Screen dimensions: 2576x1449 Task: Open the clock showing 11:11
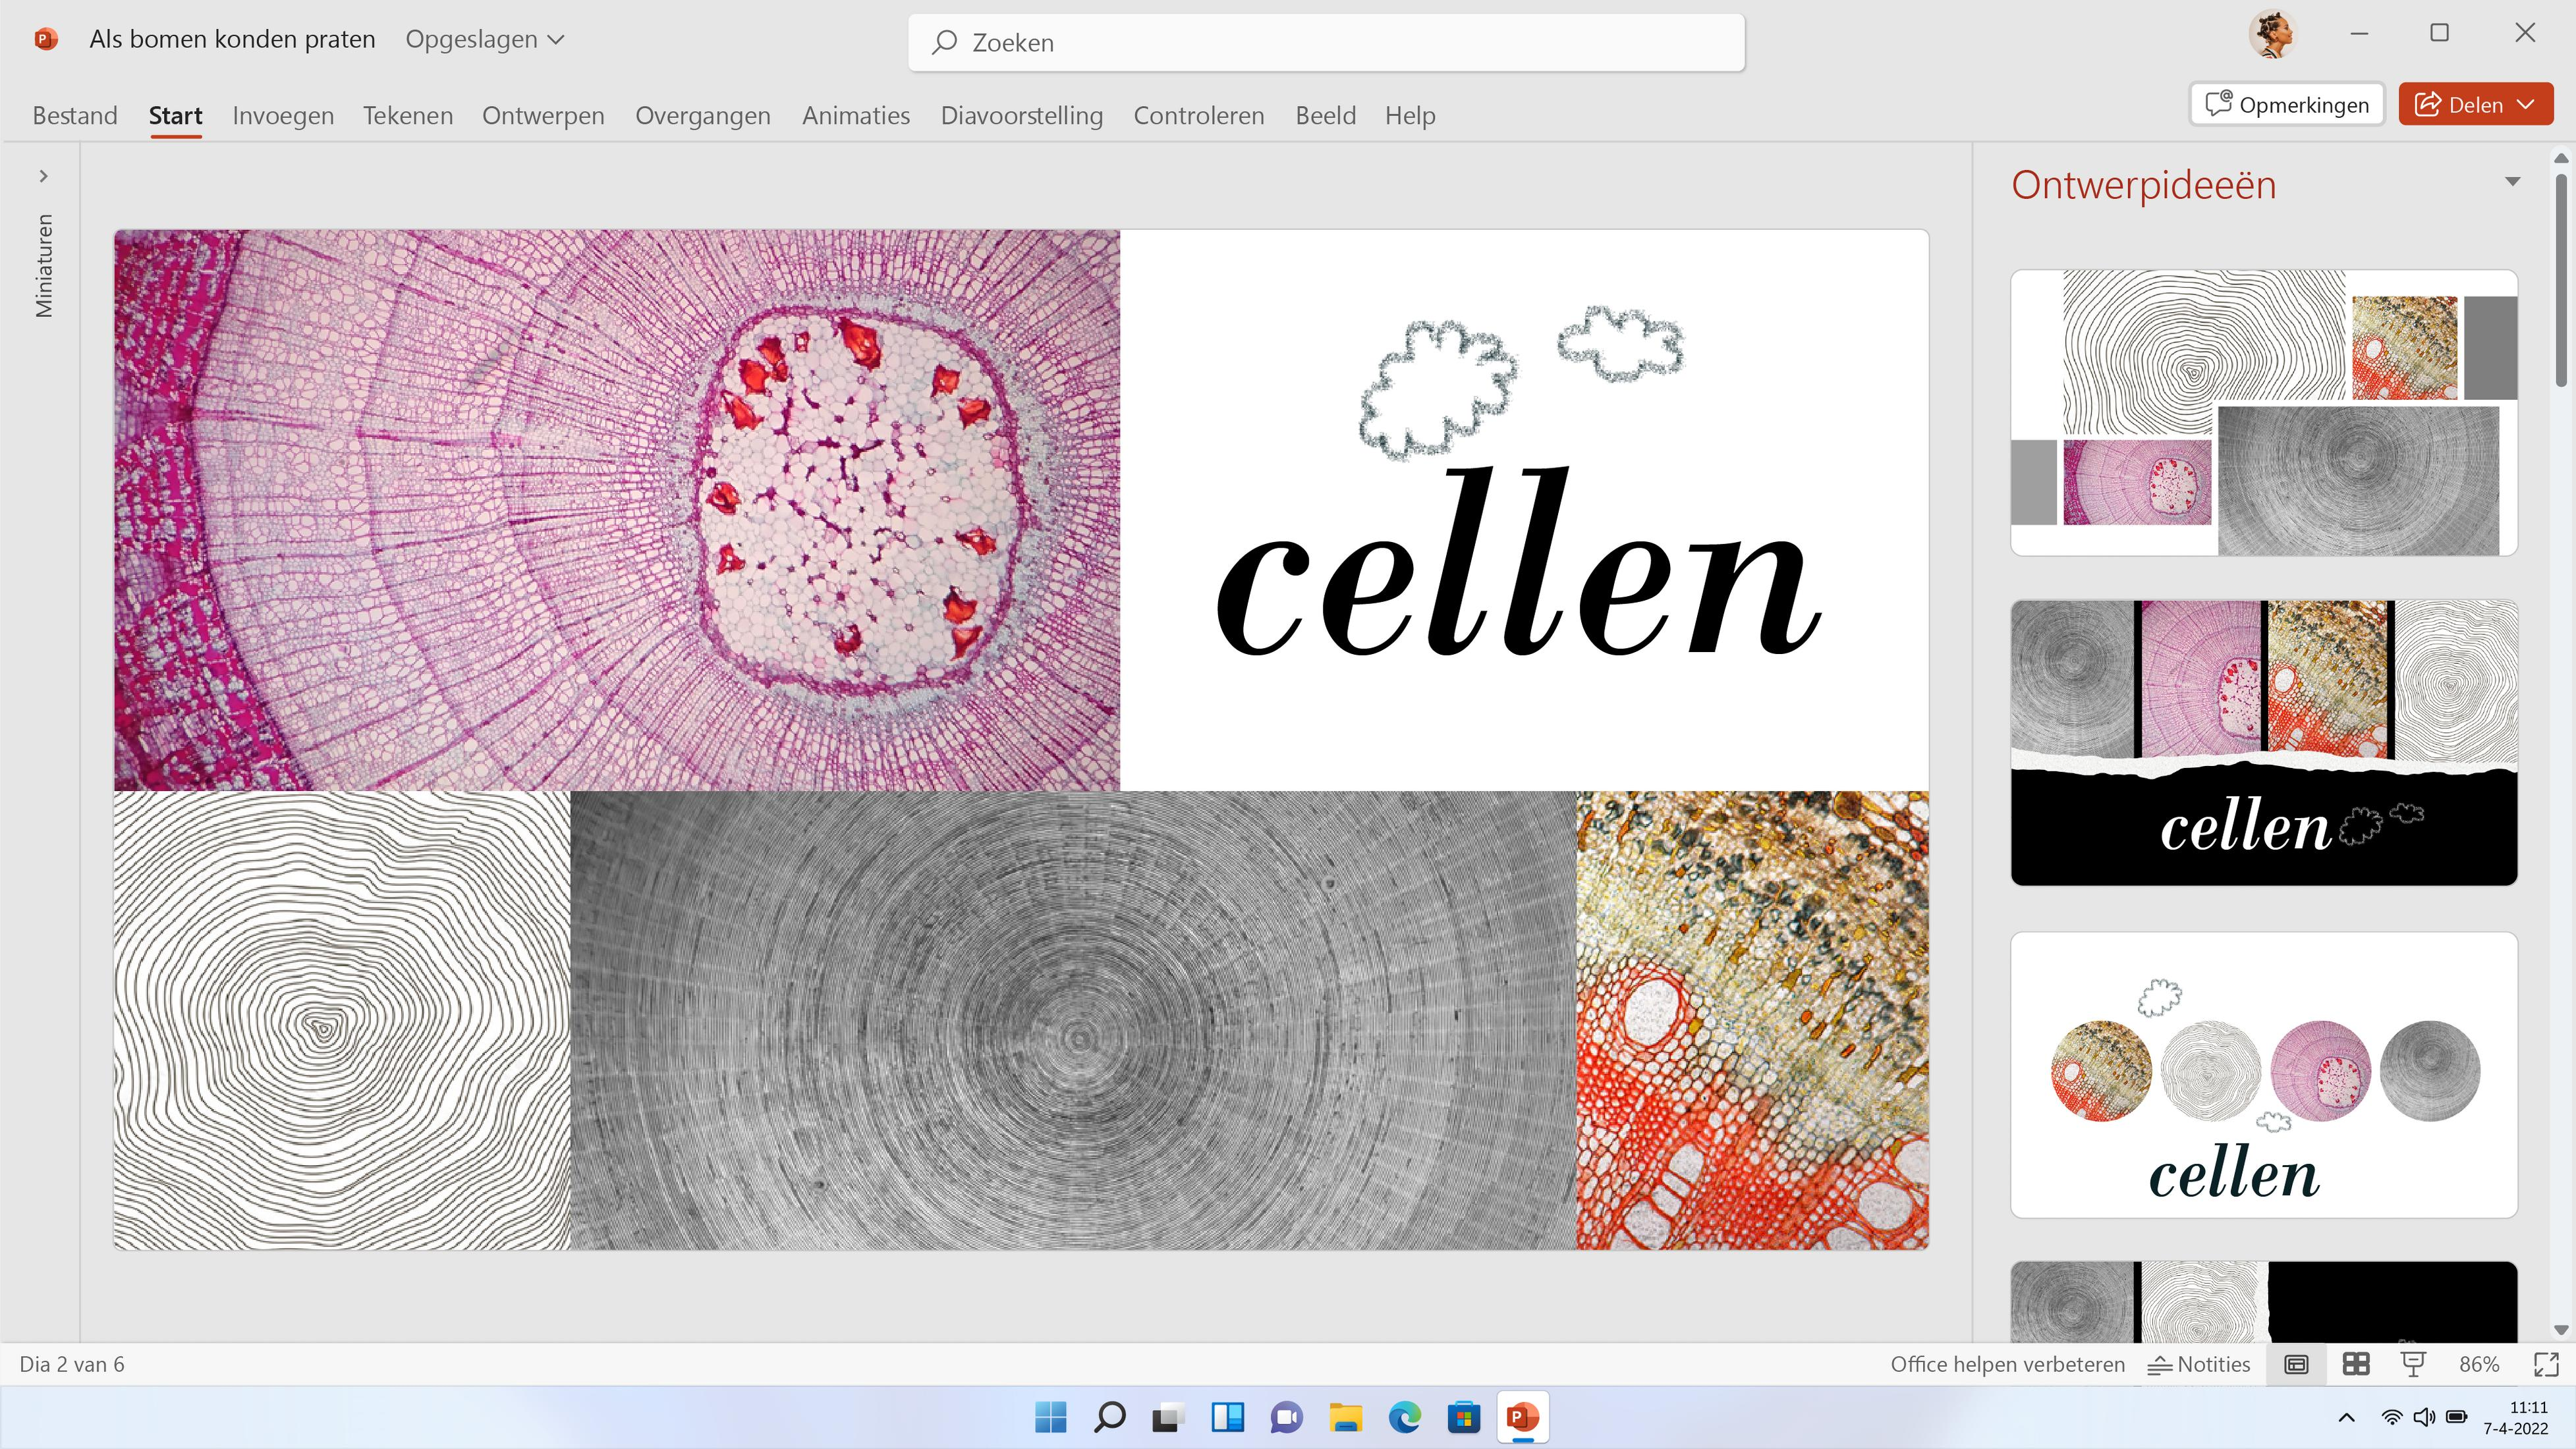pos(2516,1417)
